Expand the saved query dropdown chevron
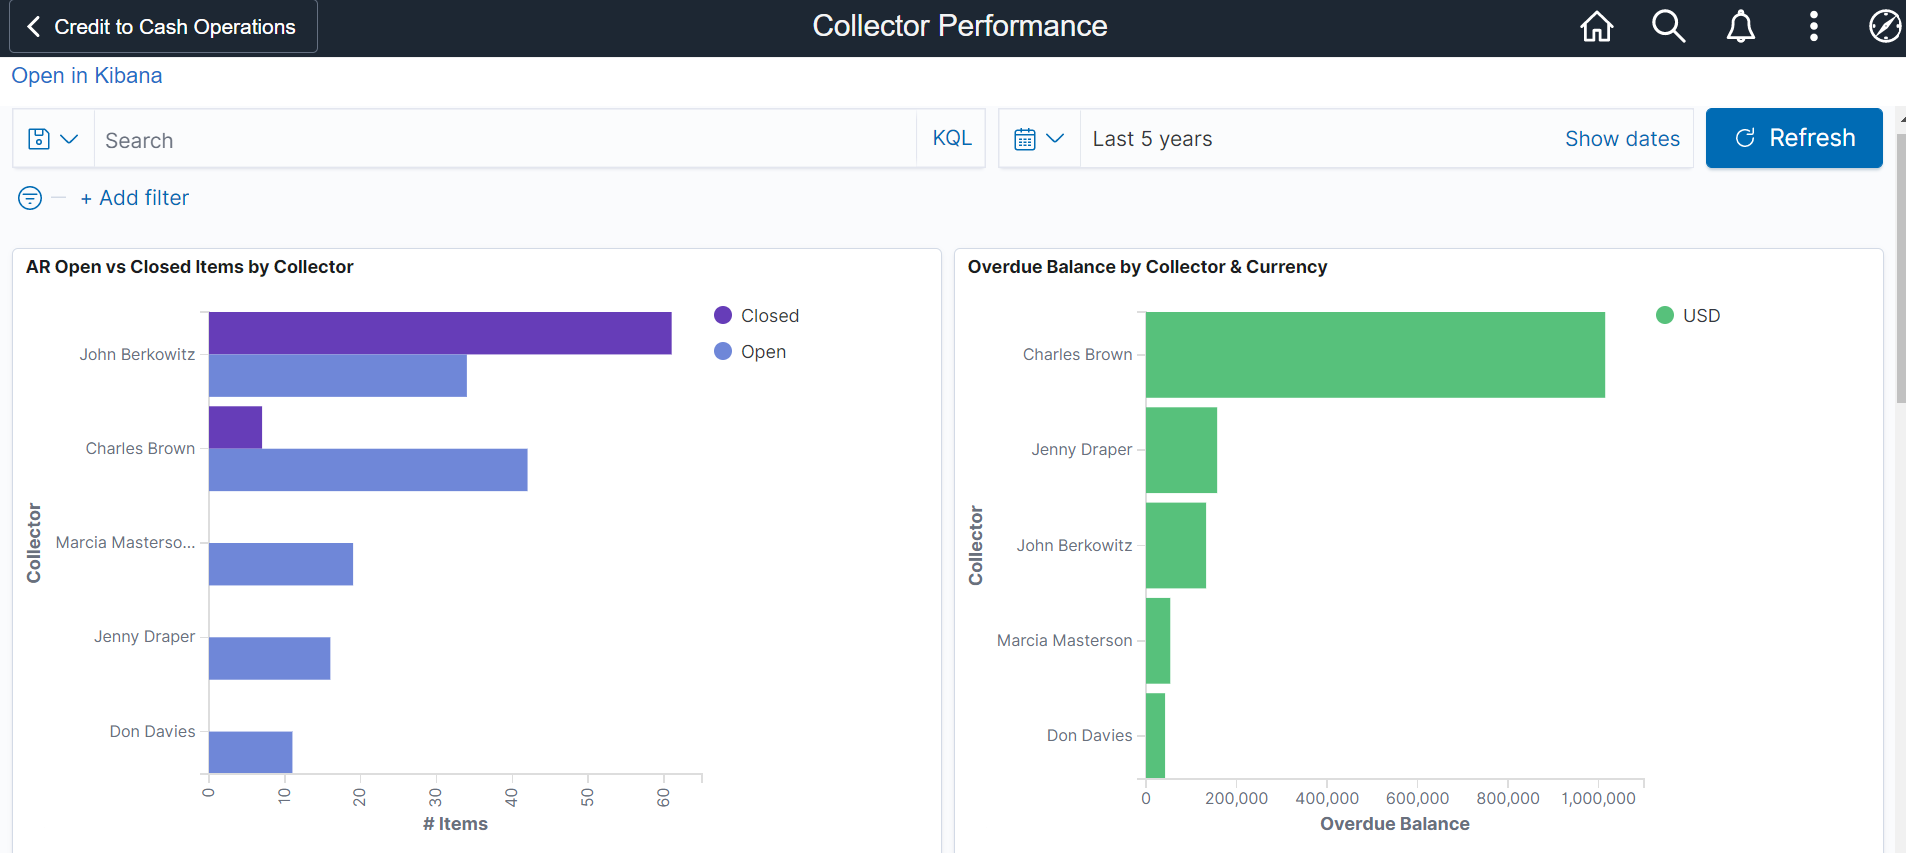 point(69,139)
